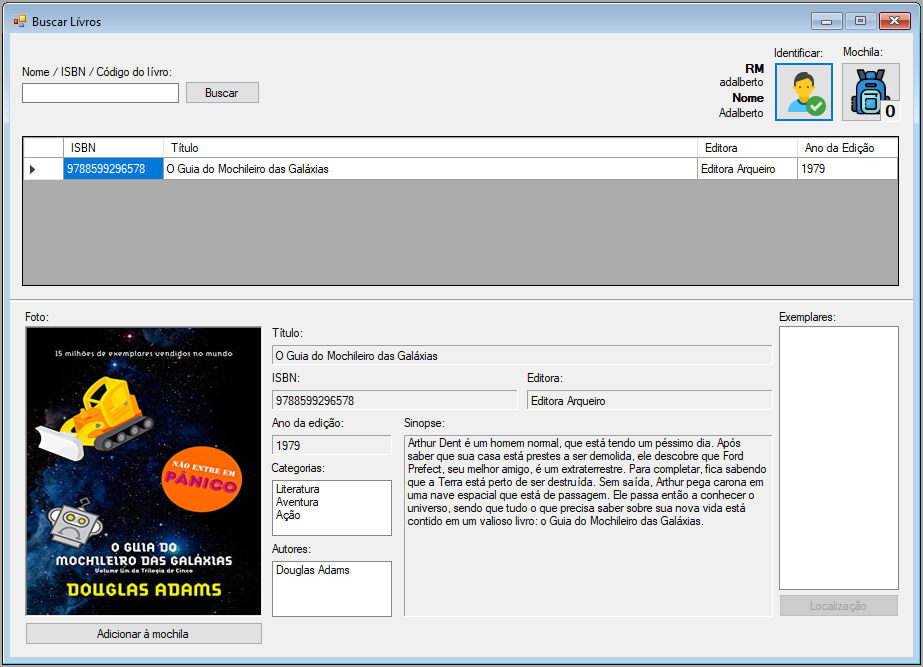This screenshot has width=923, height=667.
Task: Focus the Nome / ISBN search field
Action: click(101, 92)
